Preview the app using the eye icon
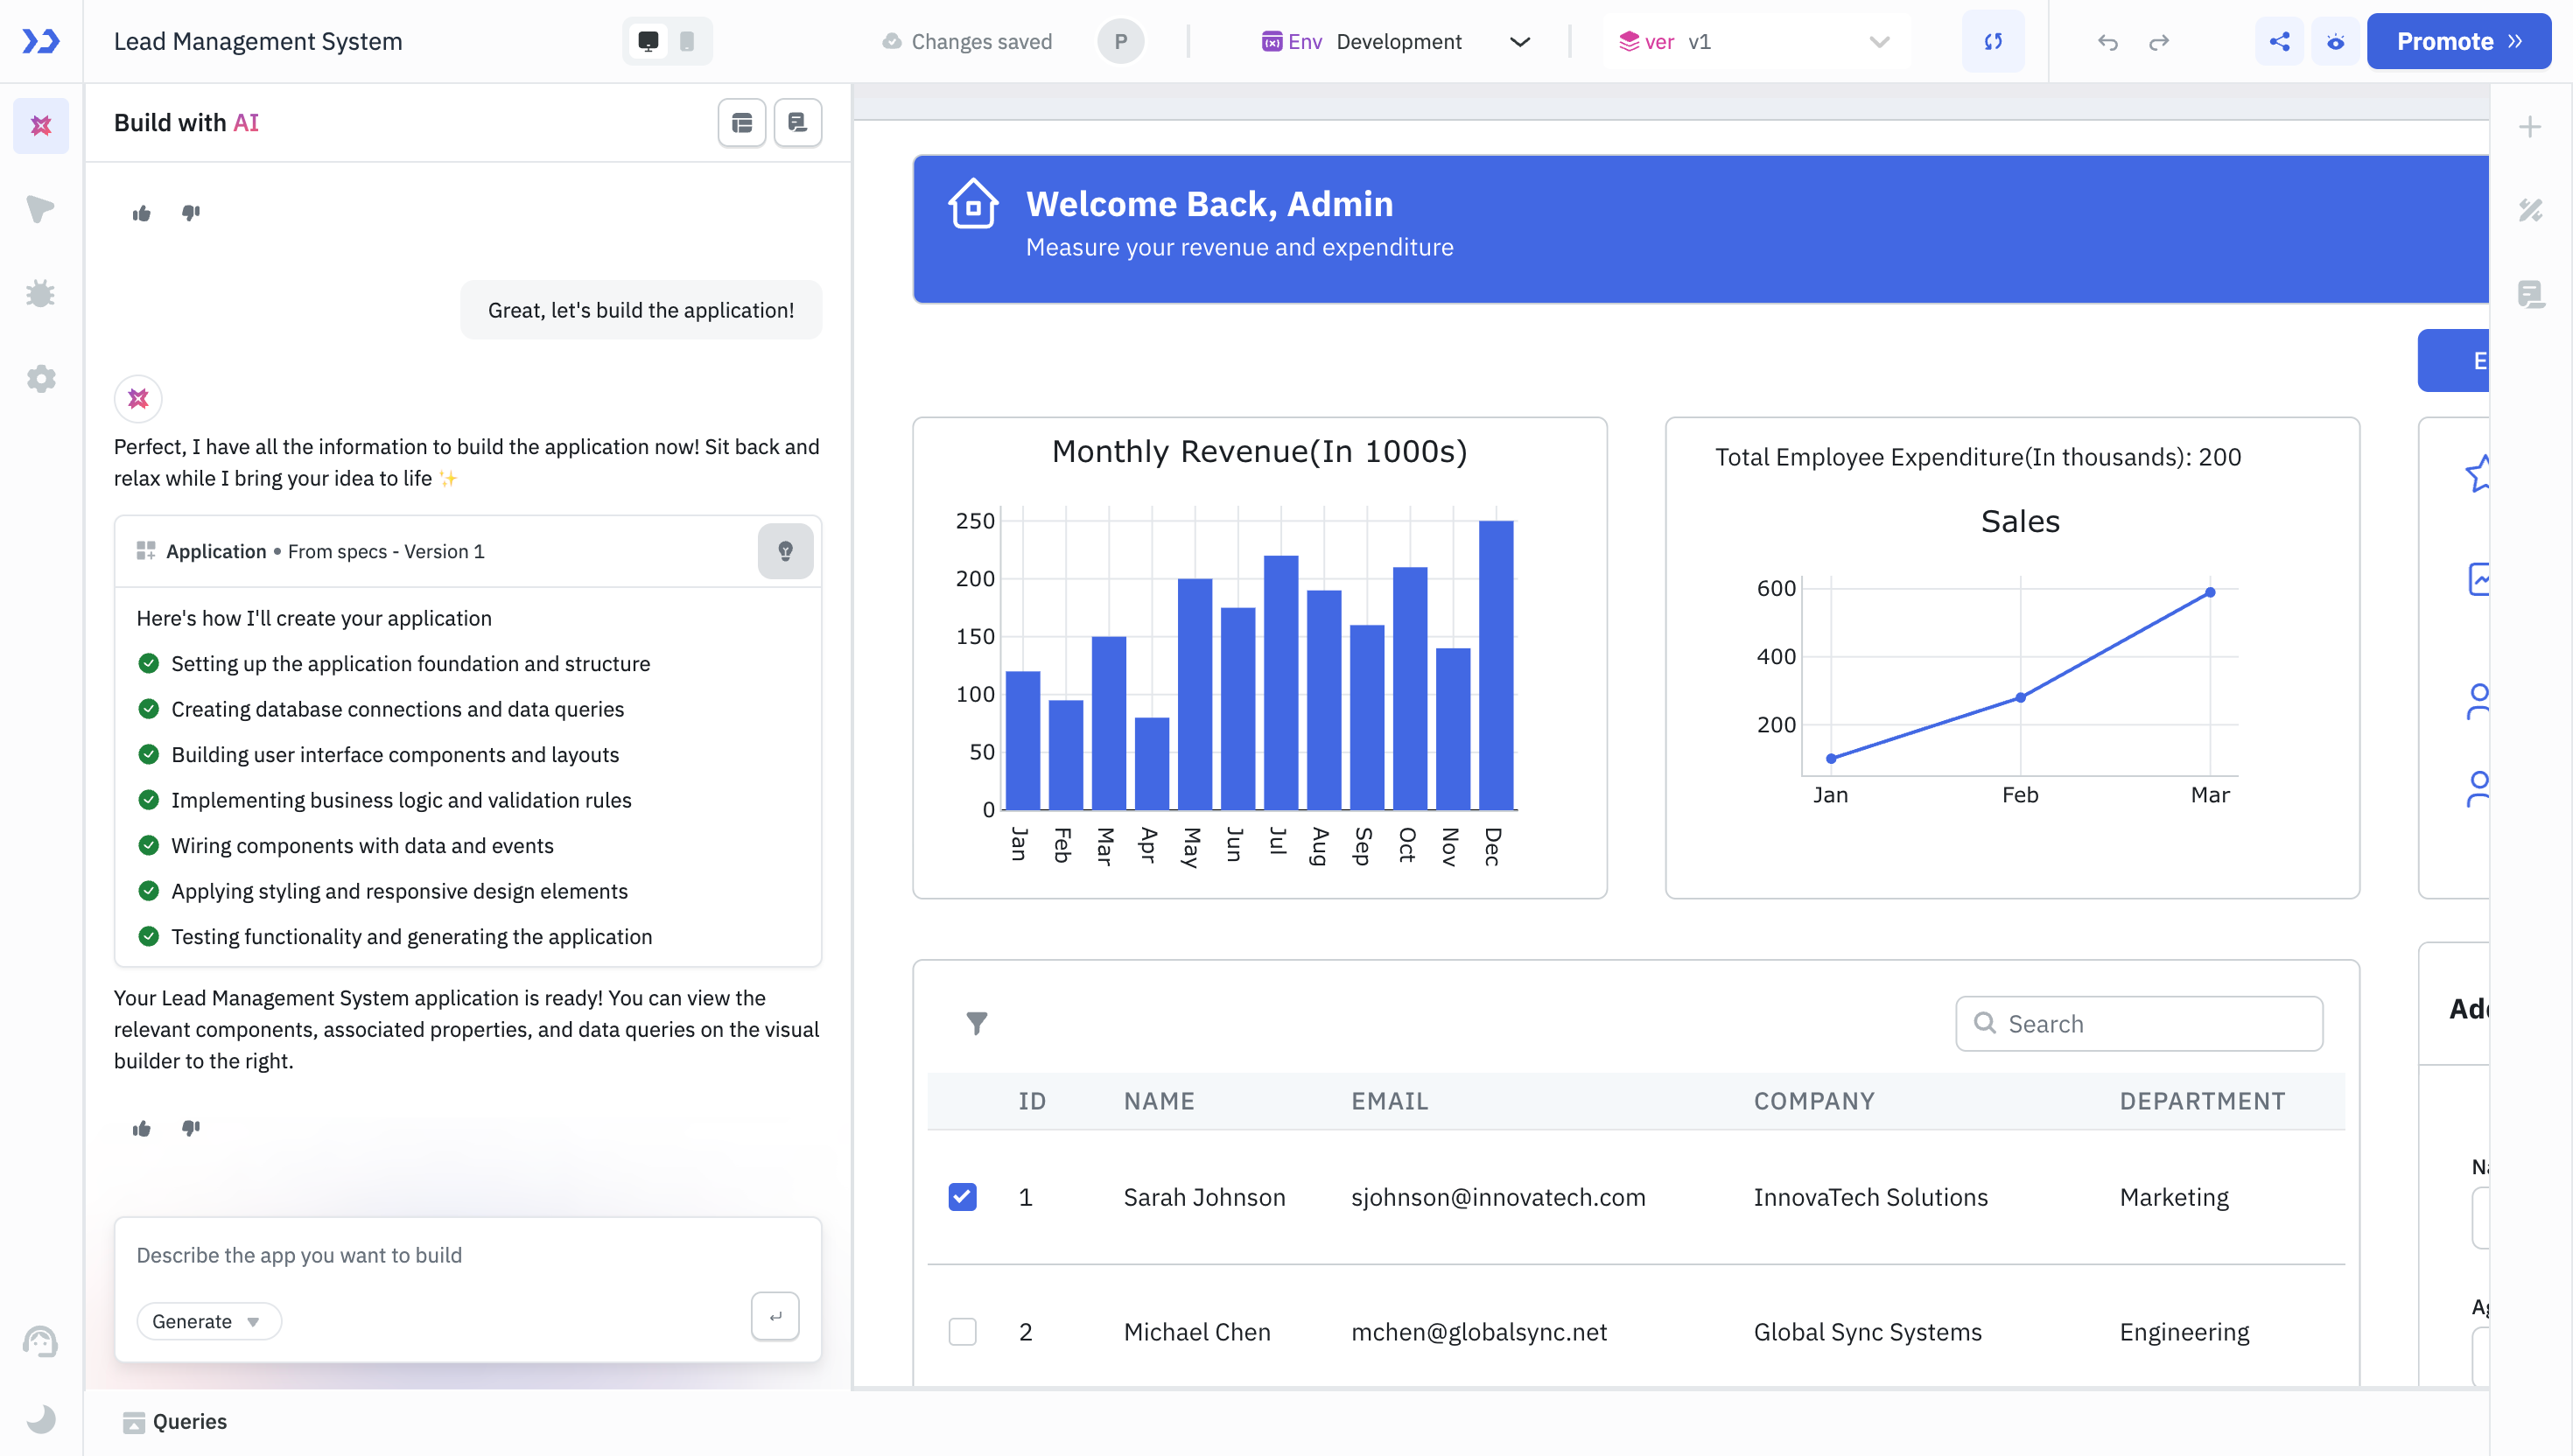This screenshot has width=2573, height=1456. 2336,41
